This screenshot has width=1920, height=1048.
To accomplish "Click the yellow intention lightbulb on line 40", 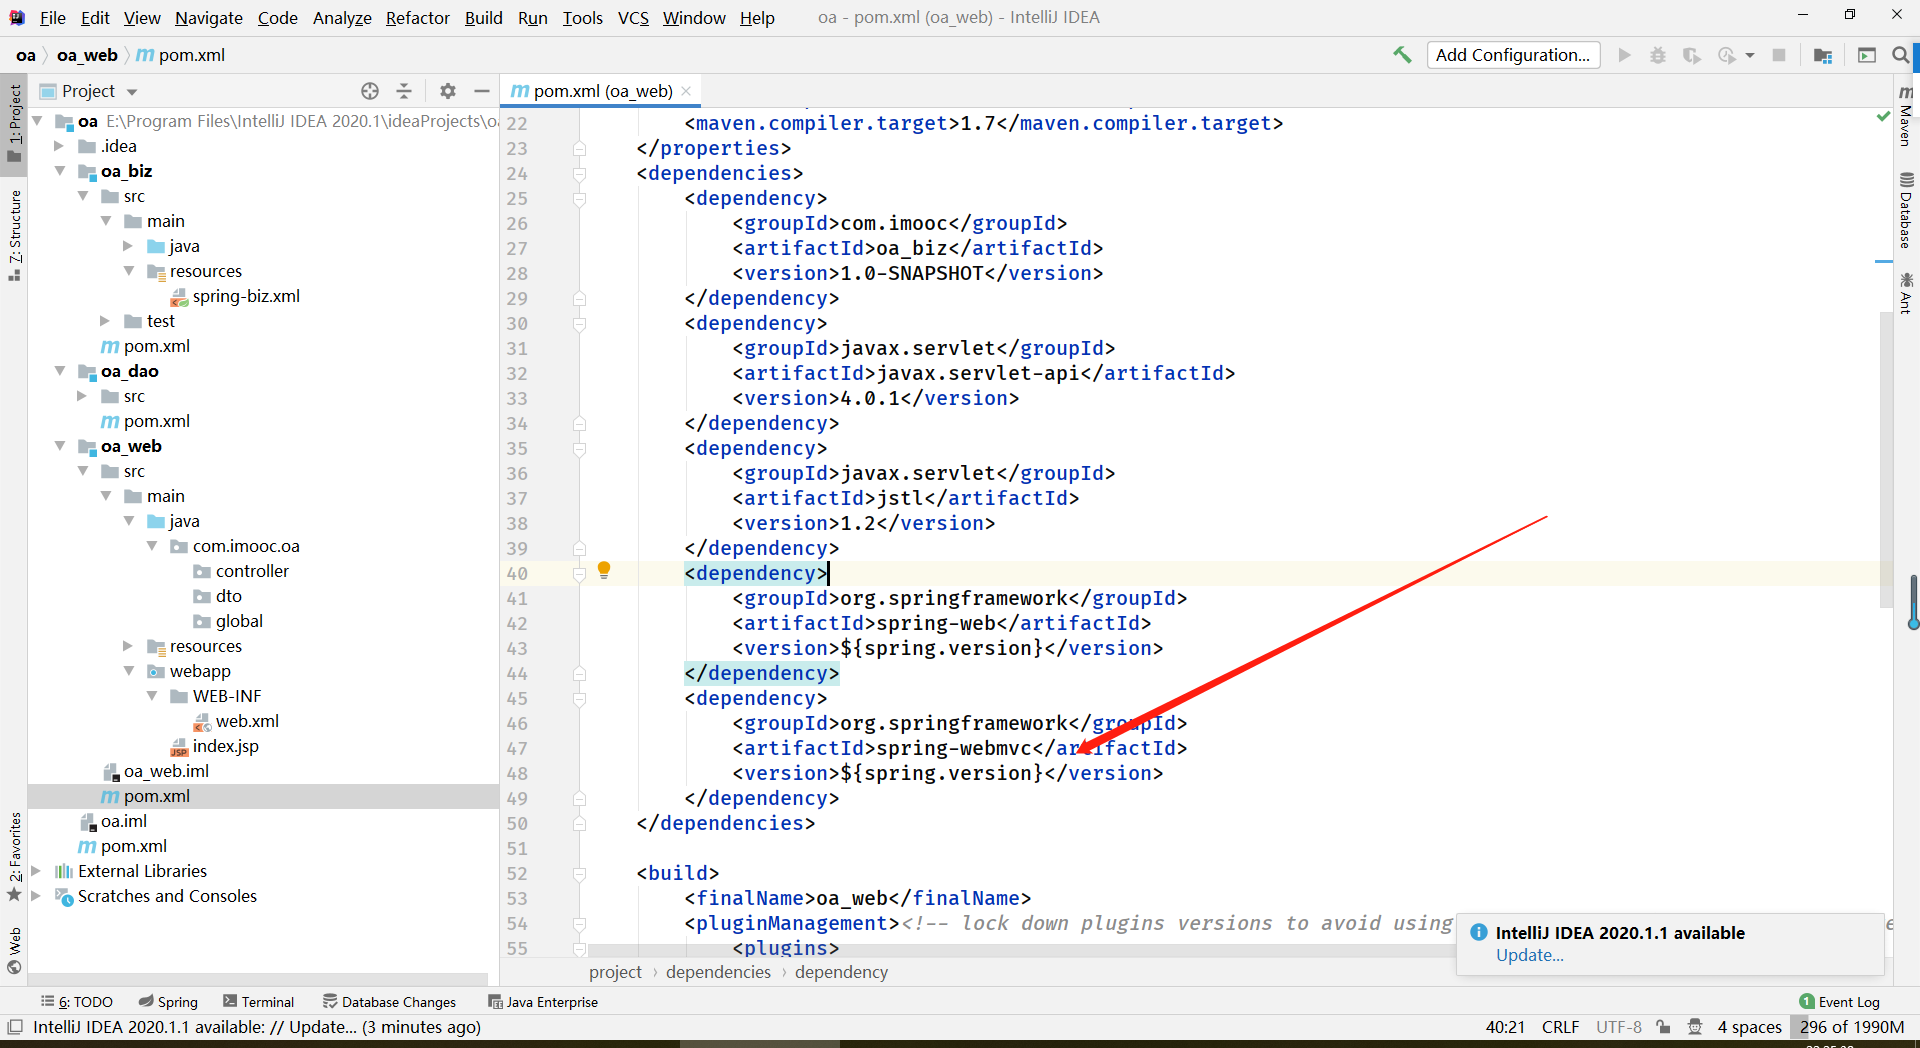I will (x=604, y=570).
